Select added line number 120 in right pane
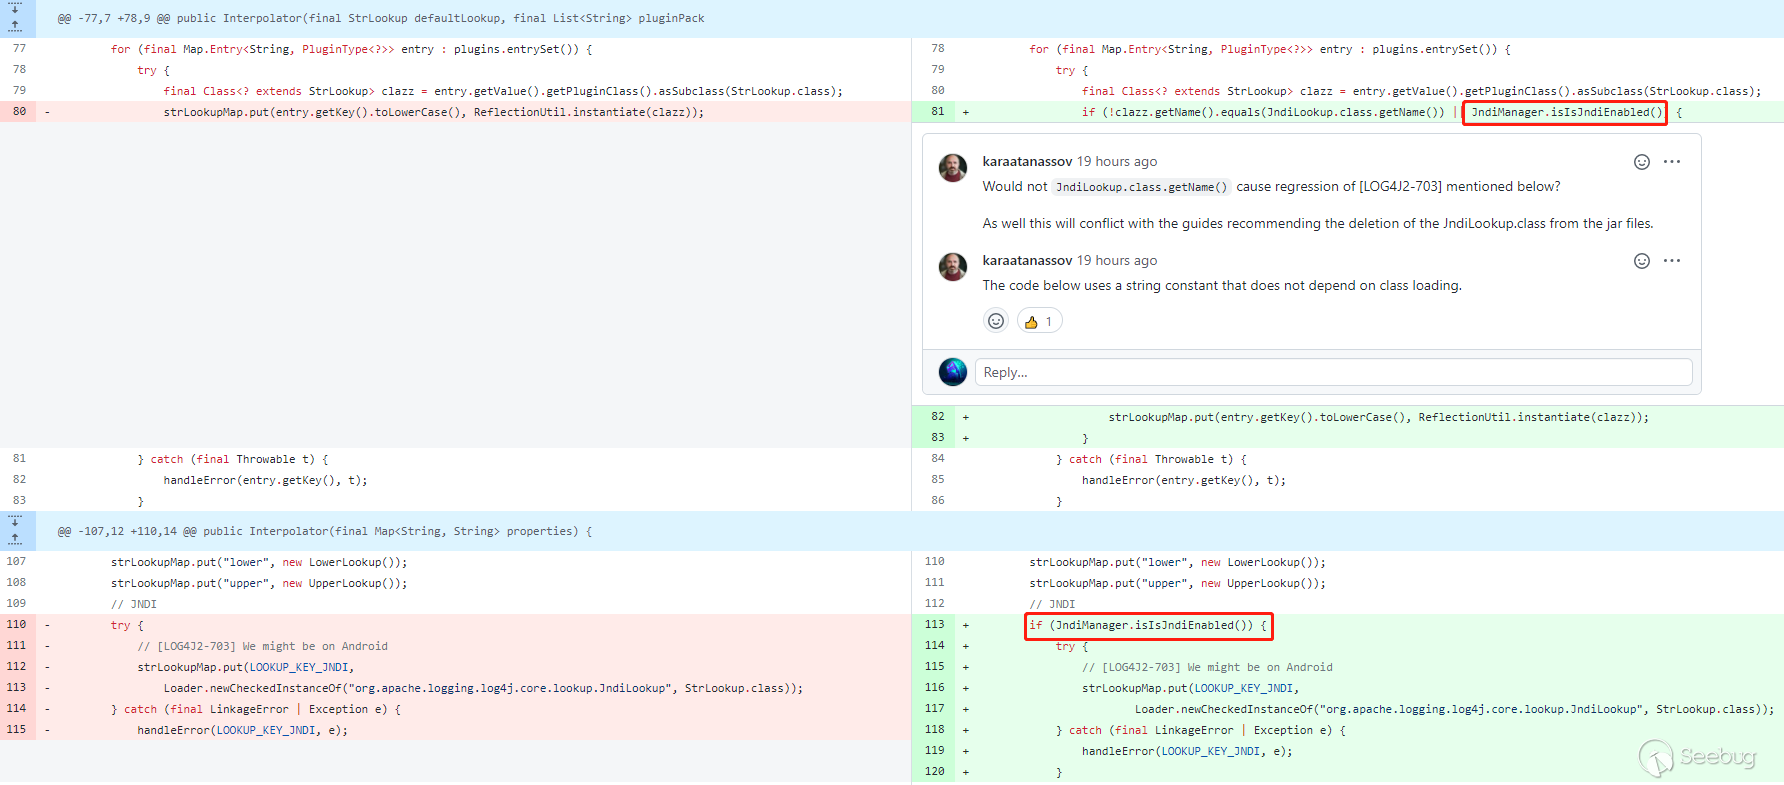Screen dimensions: 1784x785 pos(935,772)
